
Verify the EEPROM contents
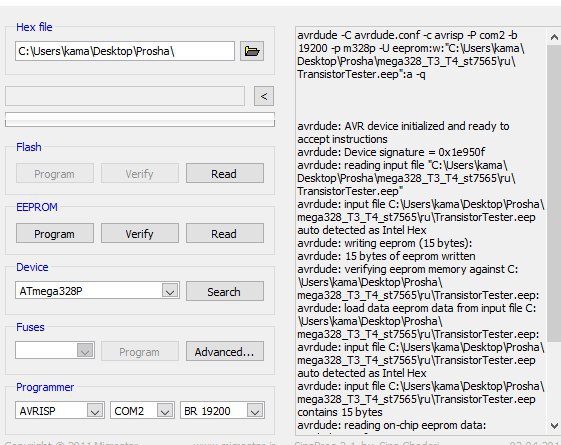(140, 234)
